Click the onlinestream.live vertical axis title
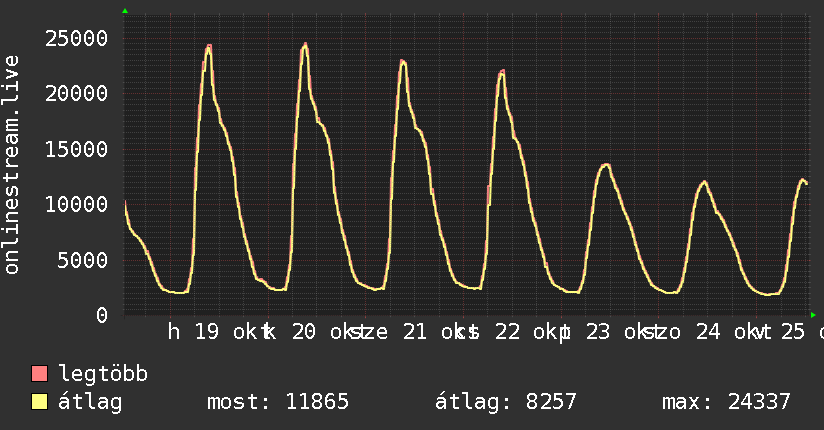The height and width of the screenshot is (430, 824). pos(12,165)
